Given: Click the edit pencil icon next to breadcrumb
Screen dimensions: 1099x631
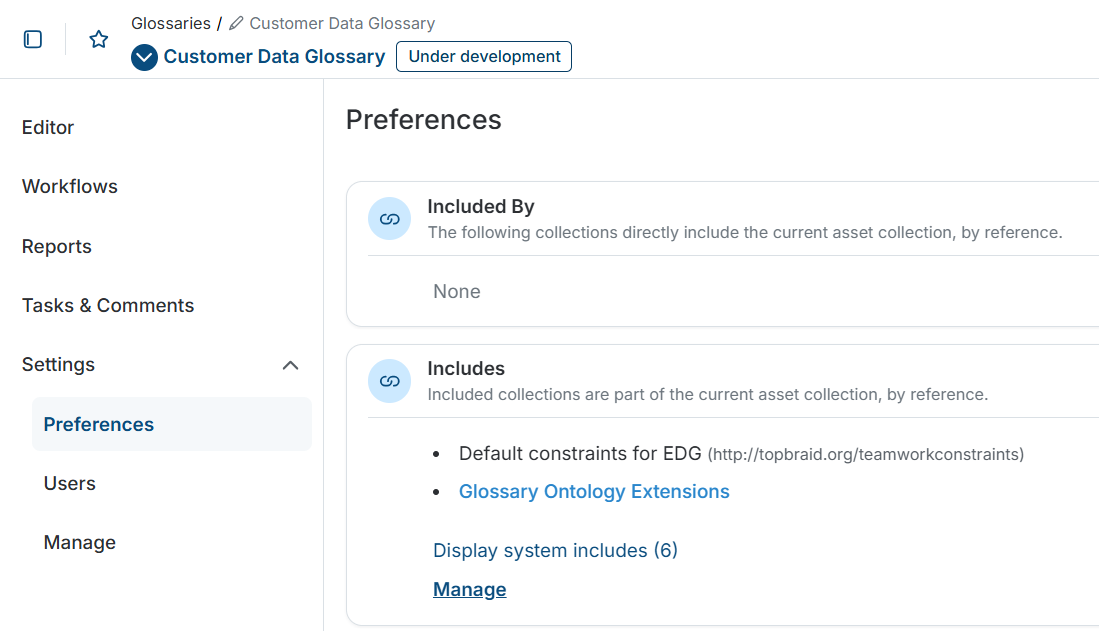Looking at the screenshot, I should click(x=236, y=22).
